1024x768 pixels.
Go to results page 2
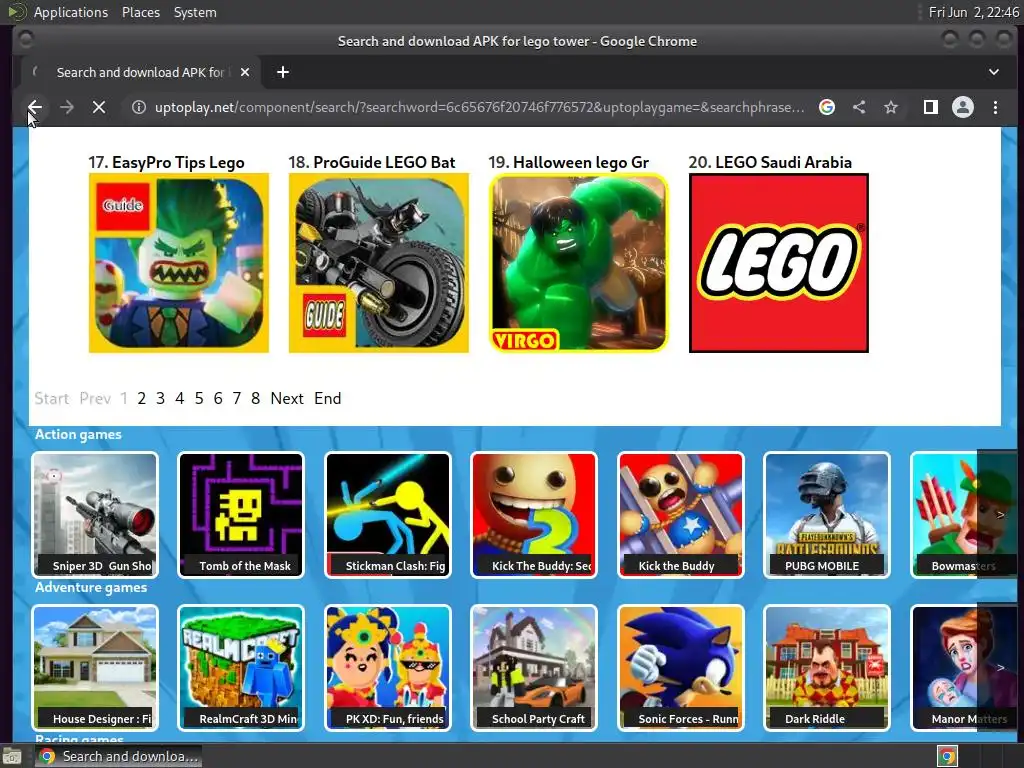141,398
